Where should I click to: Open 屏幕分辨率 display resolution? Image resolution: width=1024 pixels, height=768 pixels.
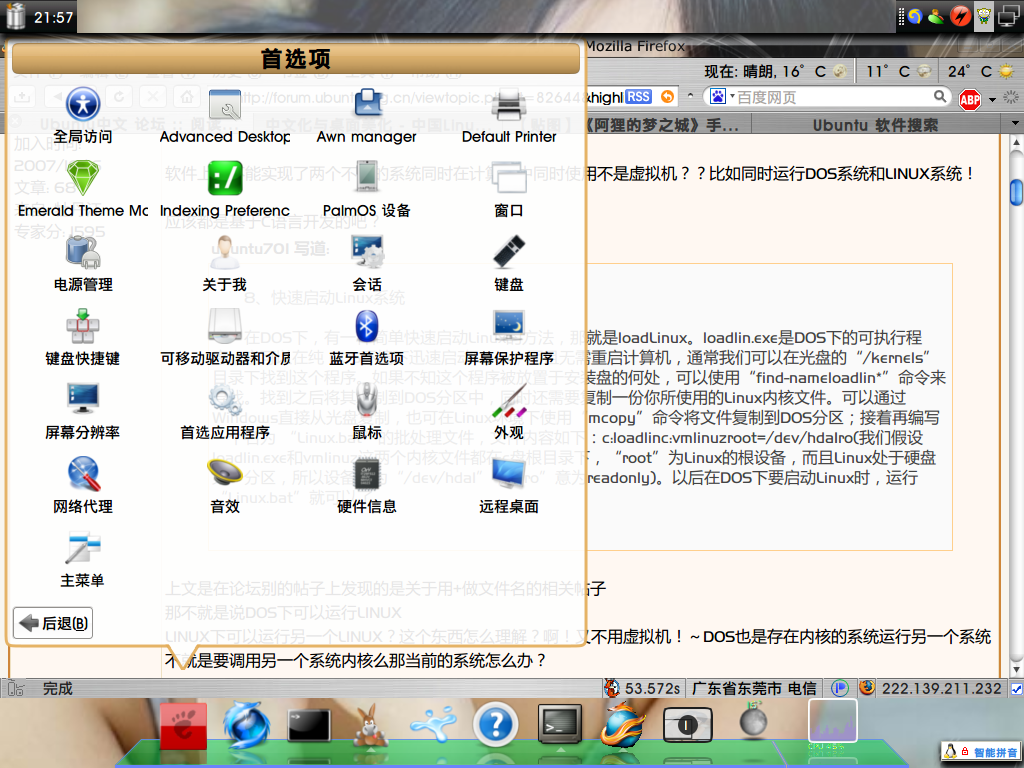coord(83,411)
